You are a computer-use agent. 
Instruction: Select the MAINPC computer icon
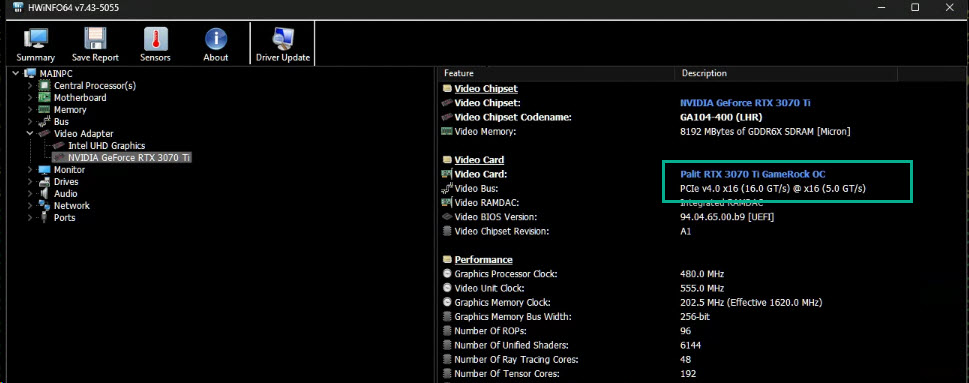(x=30, y=74)
